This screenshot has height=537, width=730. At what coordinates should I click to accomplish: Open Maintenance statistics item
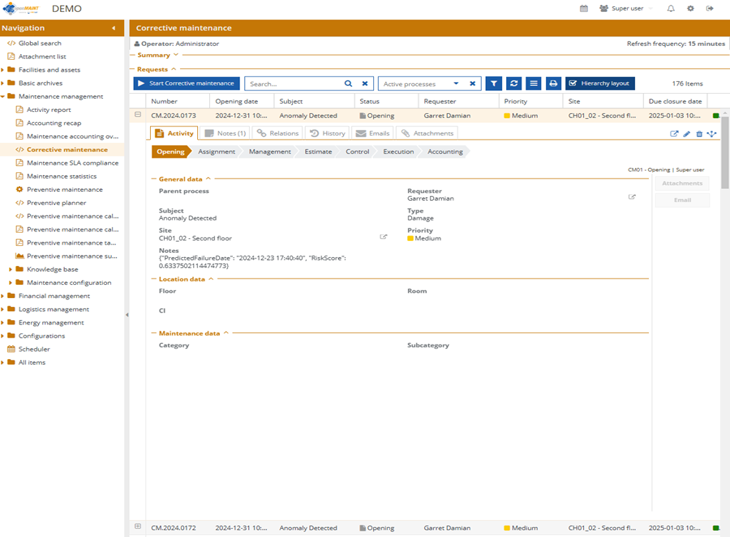61,176
